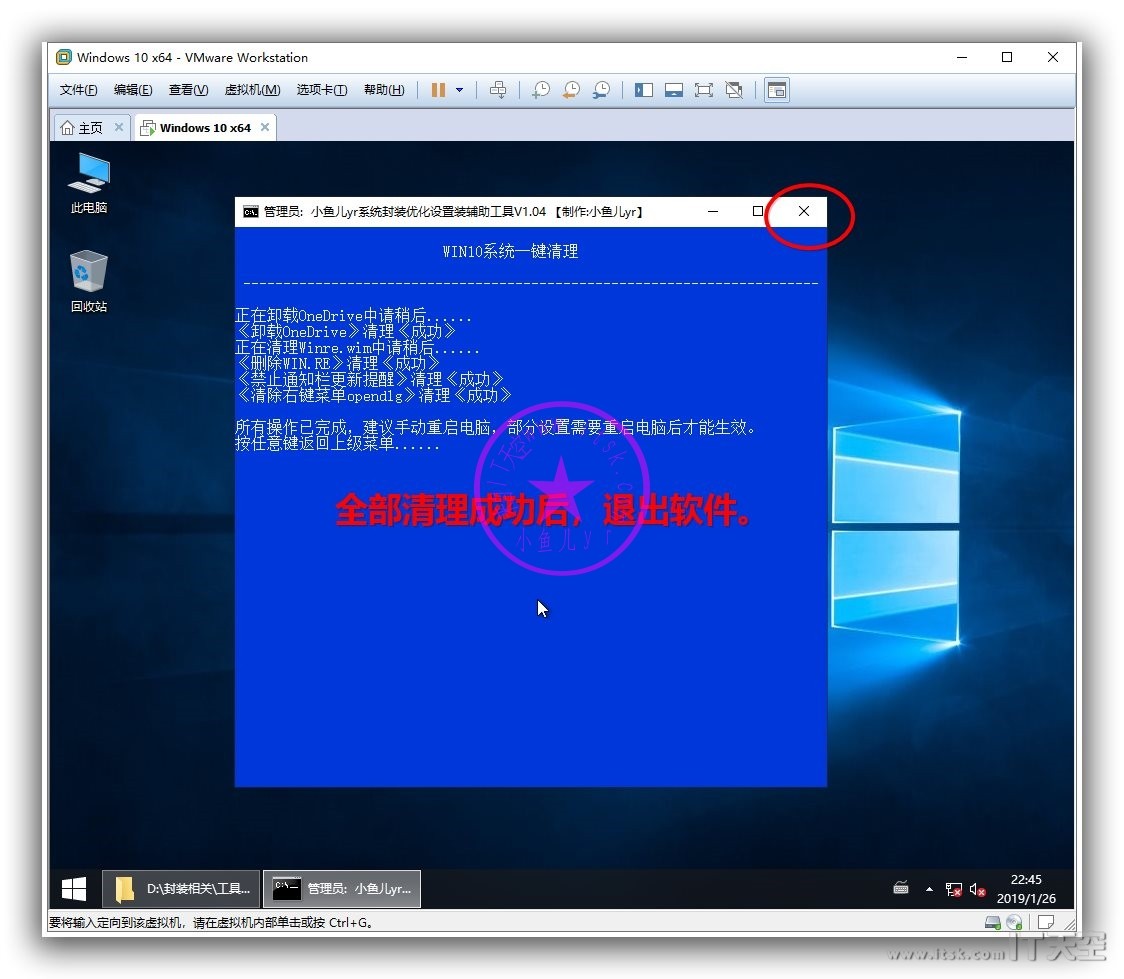Image resolution: width=1124 pixels, height=979 pixels.
Task: Select the 回收站 desktop icon
Action: (89, 281)
